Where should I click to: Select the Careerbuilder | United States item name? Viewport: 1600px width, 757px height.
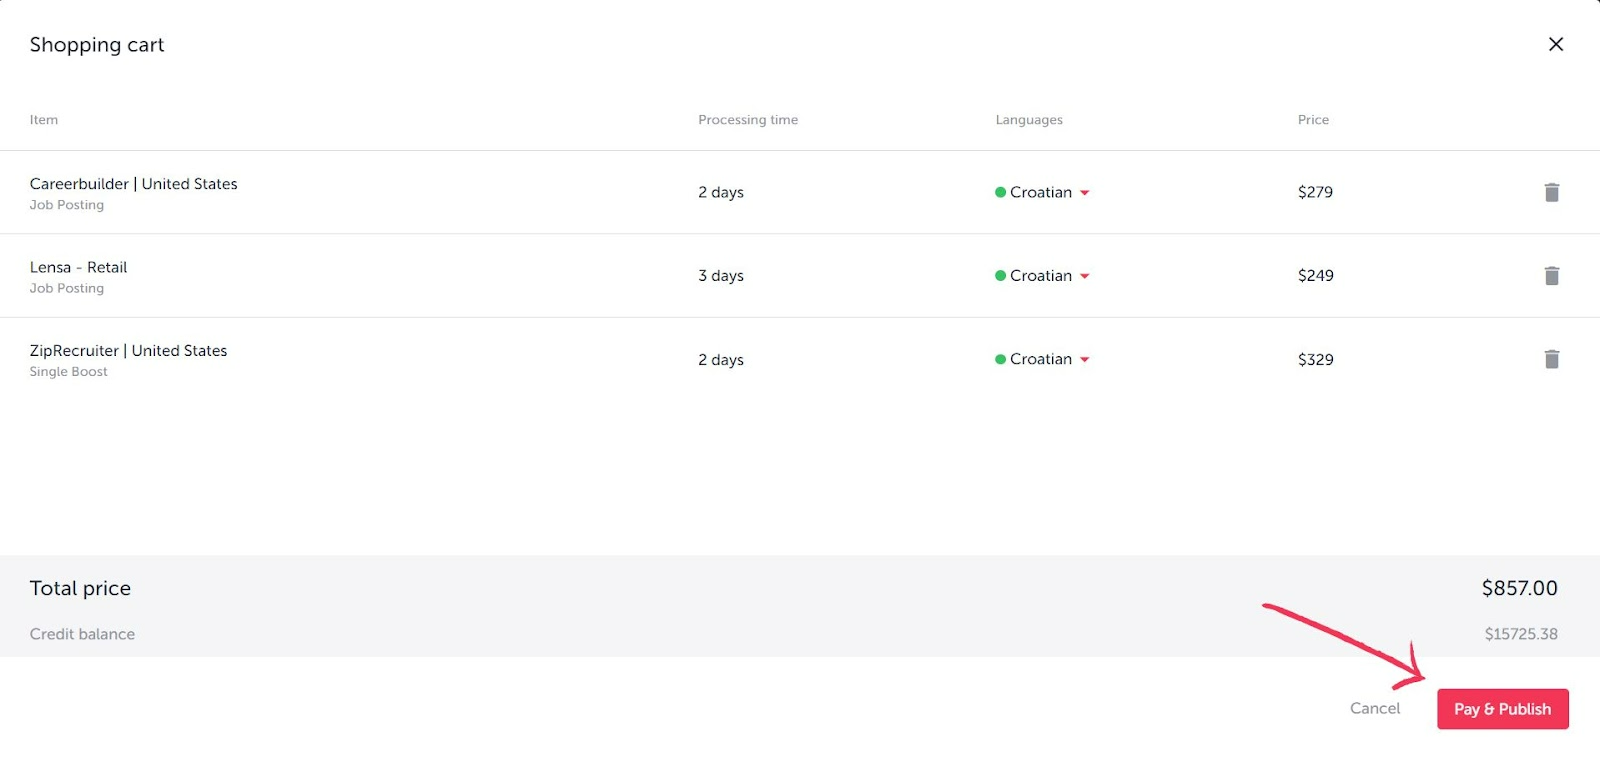pos(133,184)
